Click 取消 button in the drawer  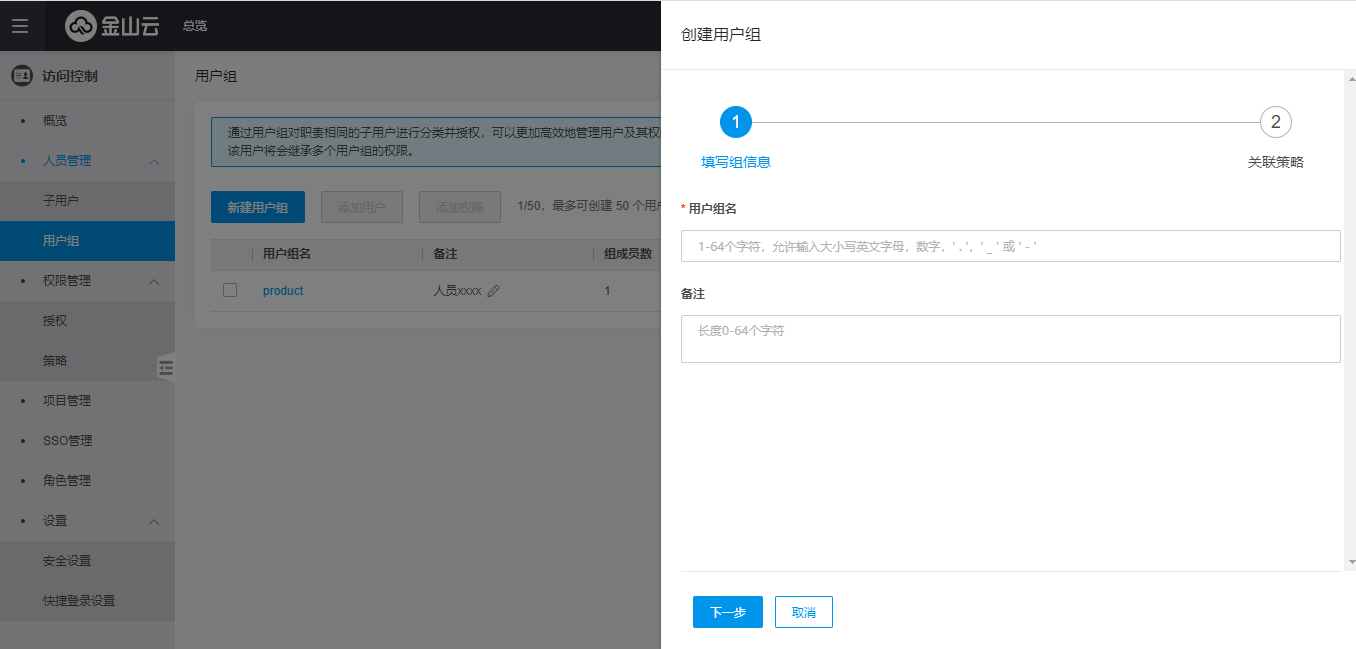804,612
